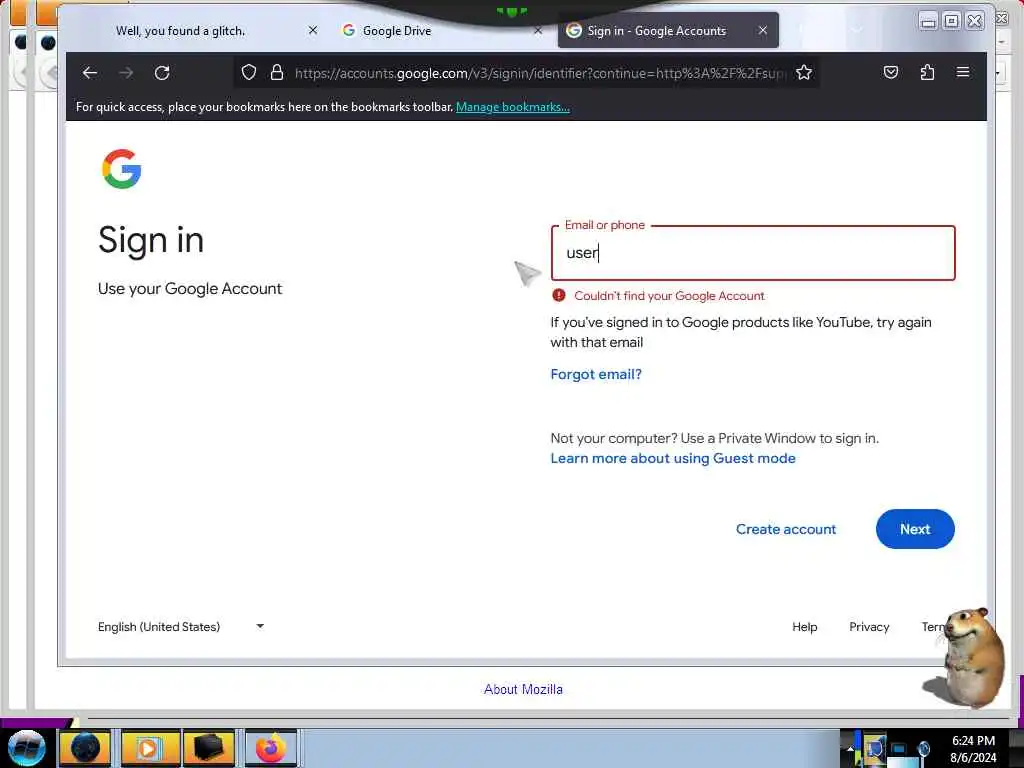The height and width of the screenshot is (768, 1024).
Task: Click the black box taskbar icon
Action: pyautogui.click(x=209, y=748)
